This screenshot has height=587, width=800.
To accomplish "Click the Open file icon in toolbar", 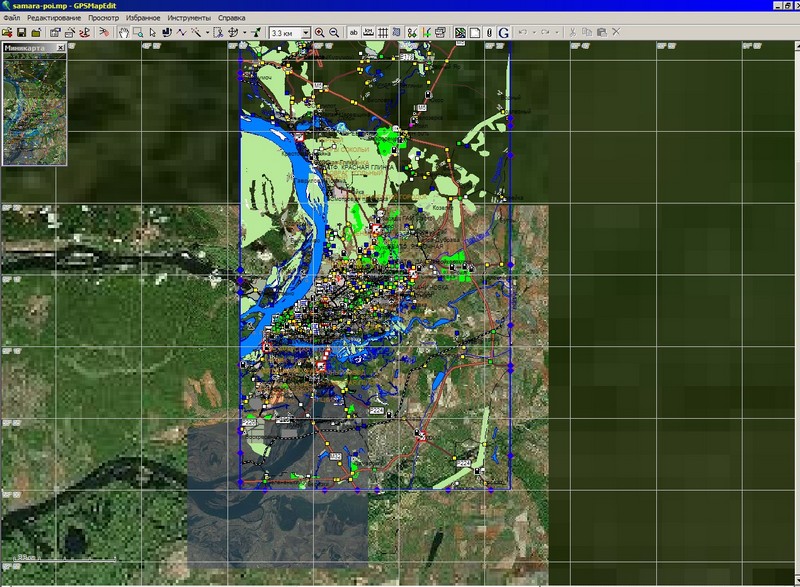I will [7, 32].
